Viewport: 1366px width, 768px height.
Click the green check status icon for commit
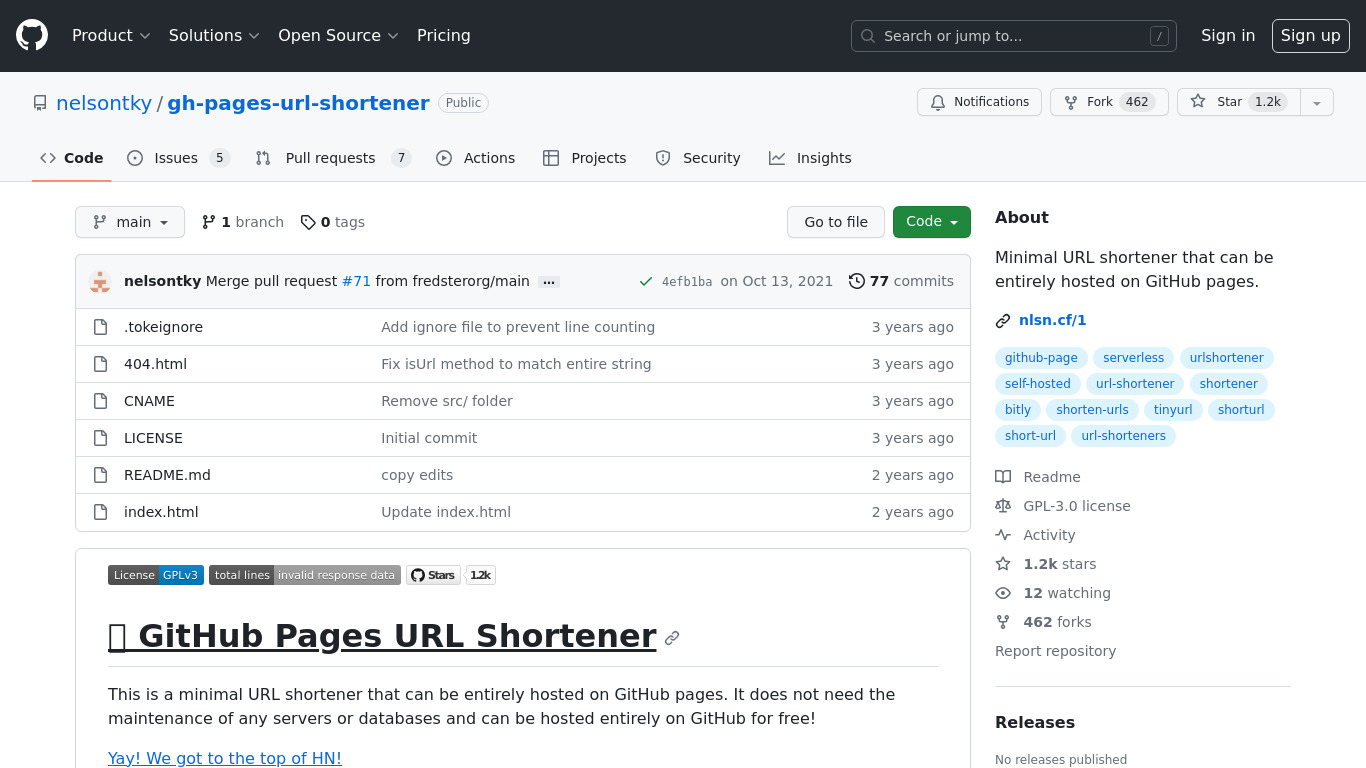click(x=646, y=282)
